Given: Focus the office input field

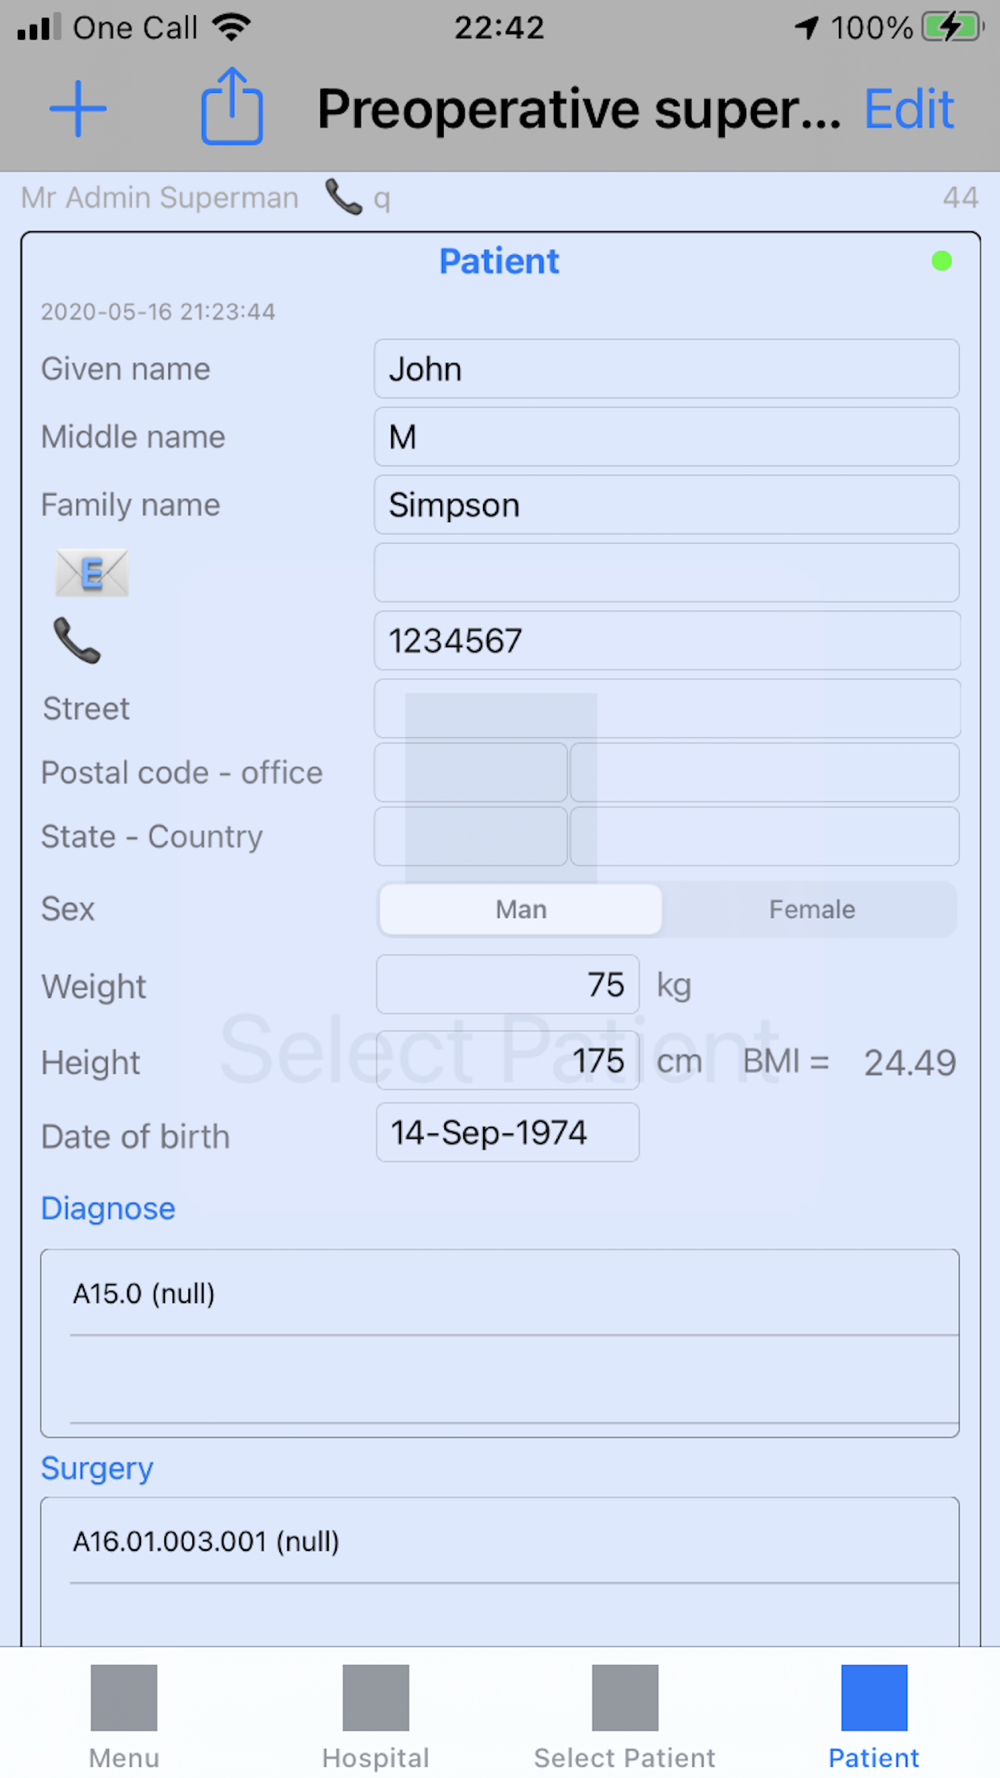Looking at the screenshot, I should point(764,772).
